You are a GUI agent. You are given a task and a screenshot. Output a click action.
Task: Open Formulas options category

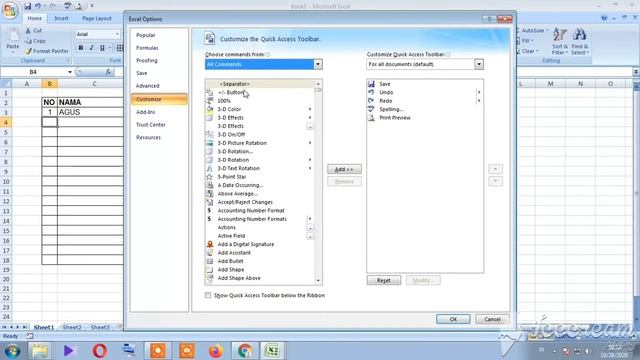click(x=159, y=48)
